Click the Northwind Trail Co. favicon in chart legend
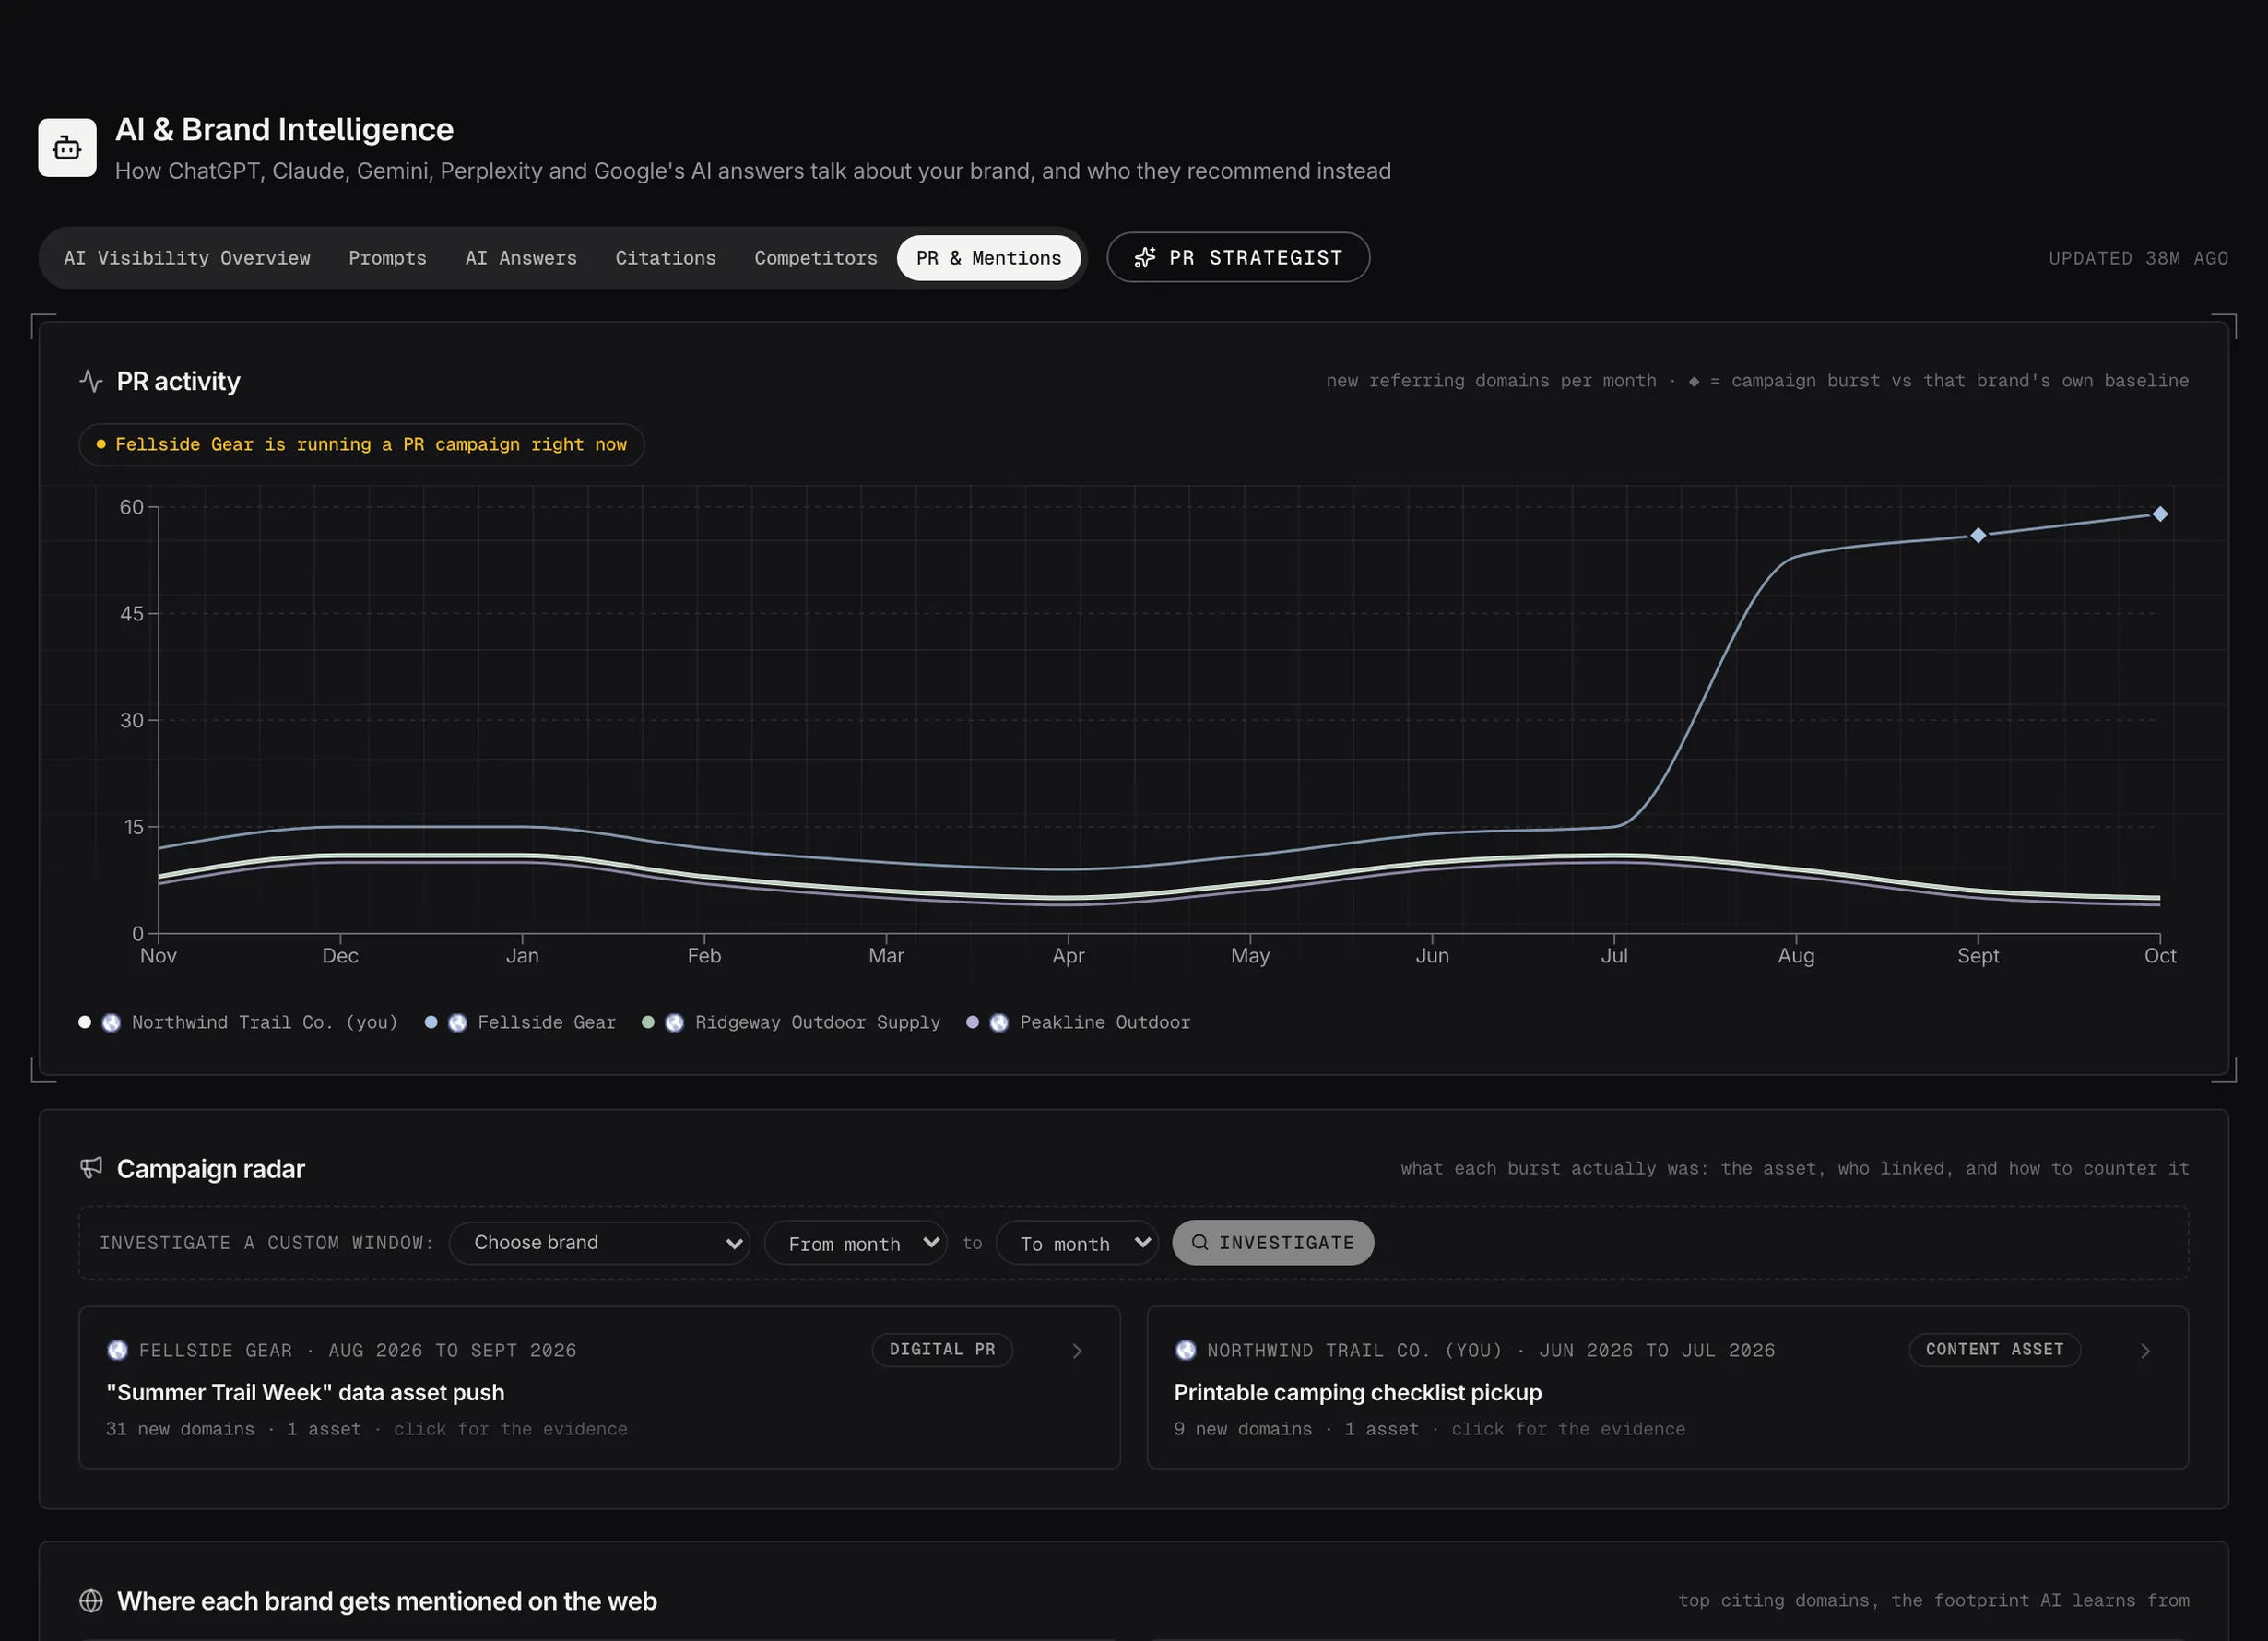Viewport: 2268px width, 1641px height. coord(111,1022)
